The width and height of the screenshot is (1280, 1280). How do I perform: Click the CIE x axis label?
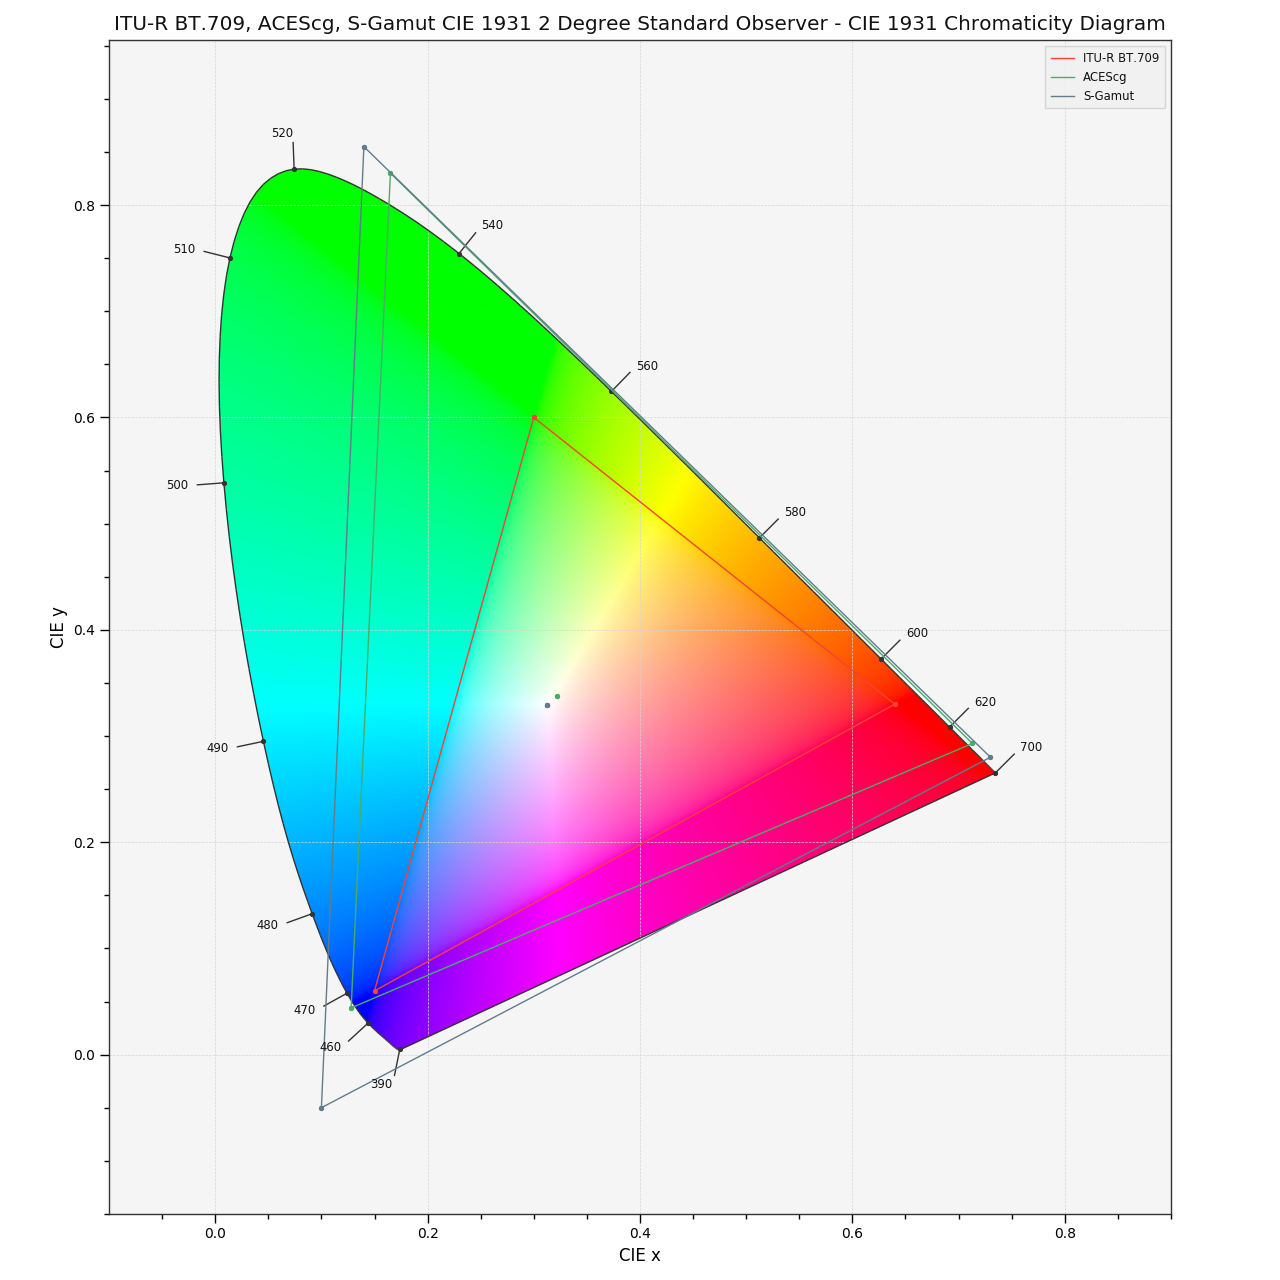coord(640,1255)
